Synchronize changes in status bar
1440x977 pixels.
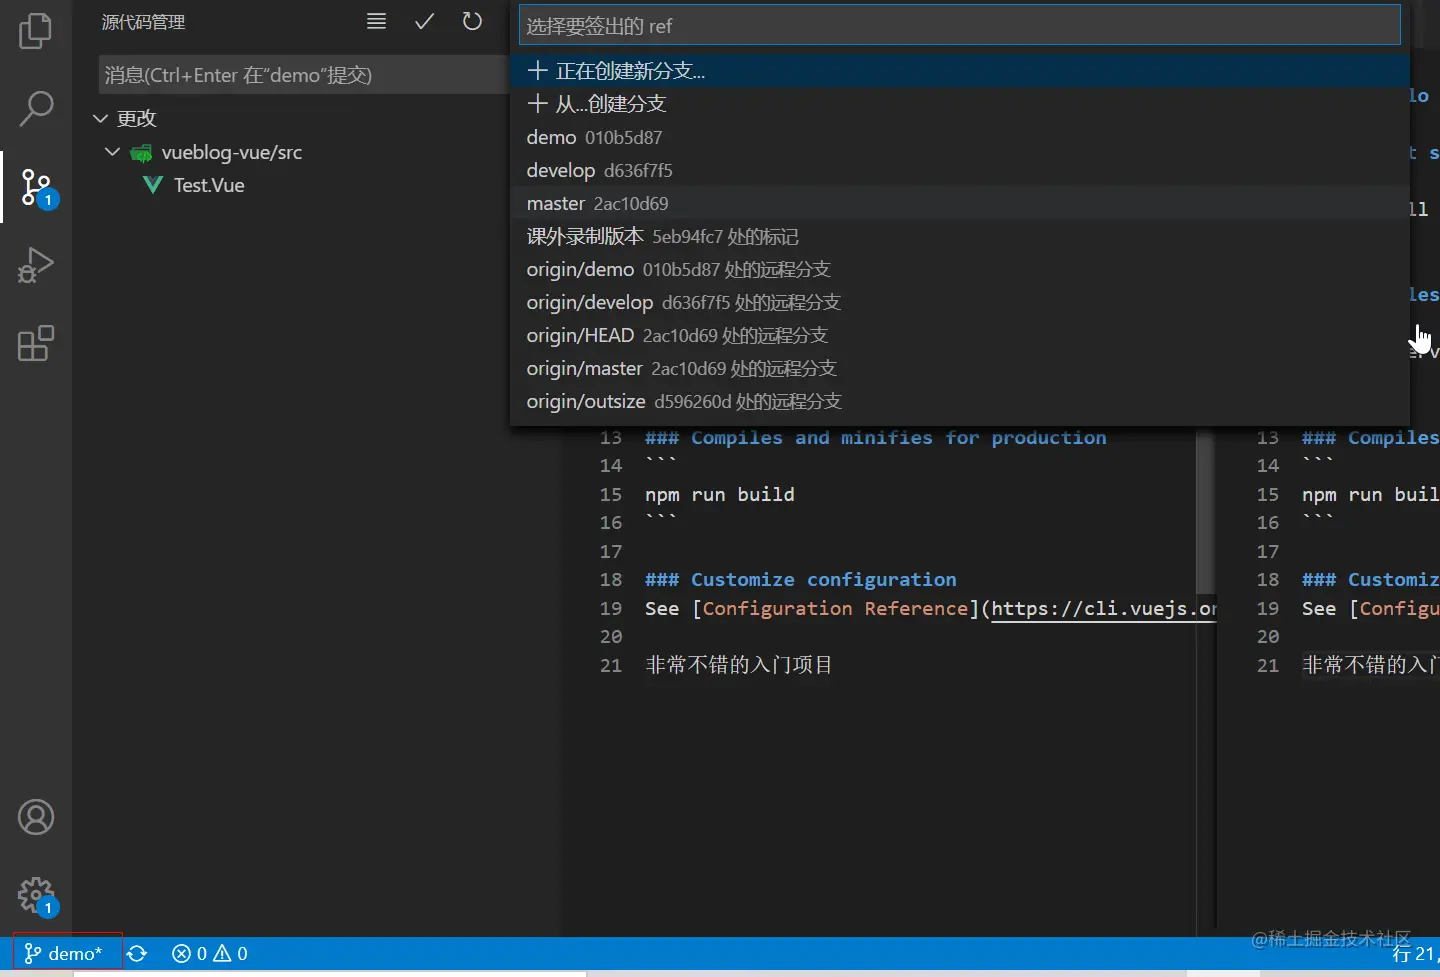pos(137,954)
